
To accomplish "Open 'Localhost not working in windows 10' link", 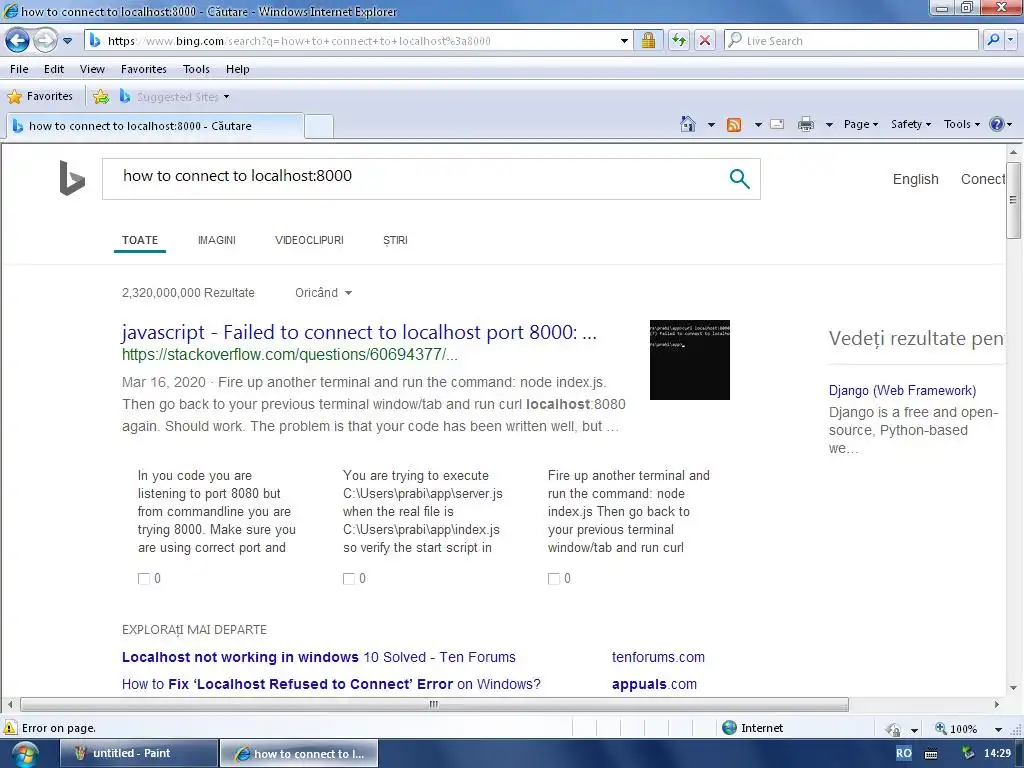I will coord(319,657).
